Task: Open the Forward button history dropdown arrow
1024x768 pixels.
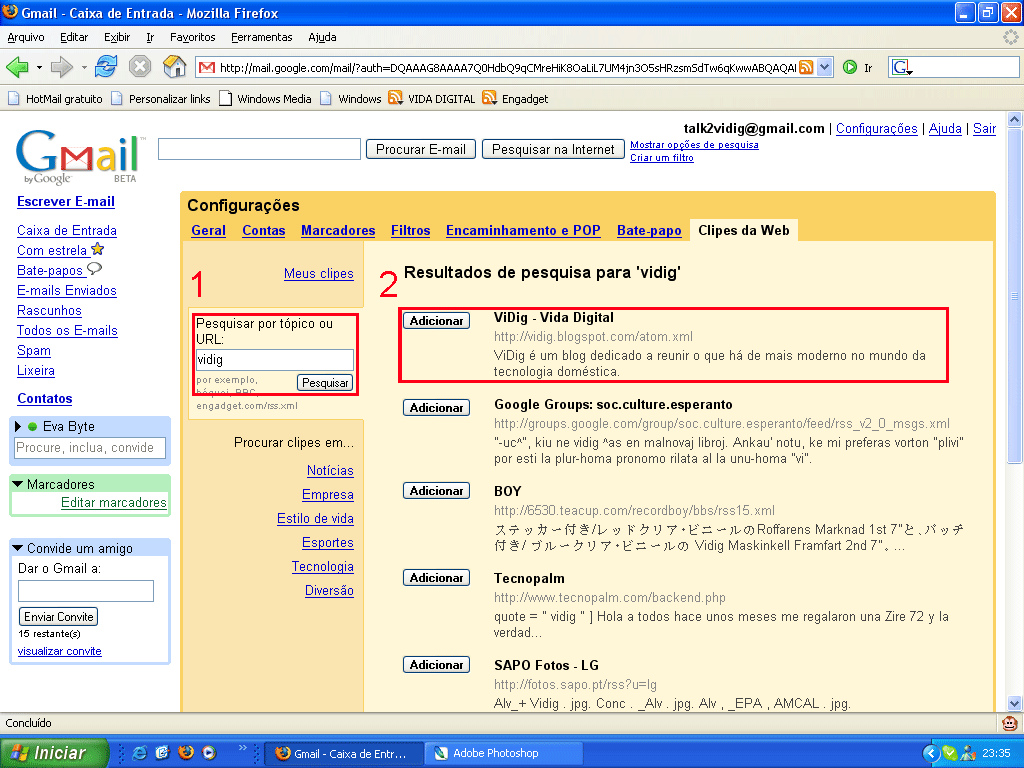Action: click(x=84, y=67)
